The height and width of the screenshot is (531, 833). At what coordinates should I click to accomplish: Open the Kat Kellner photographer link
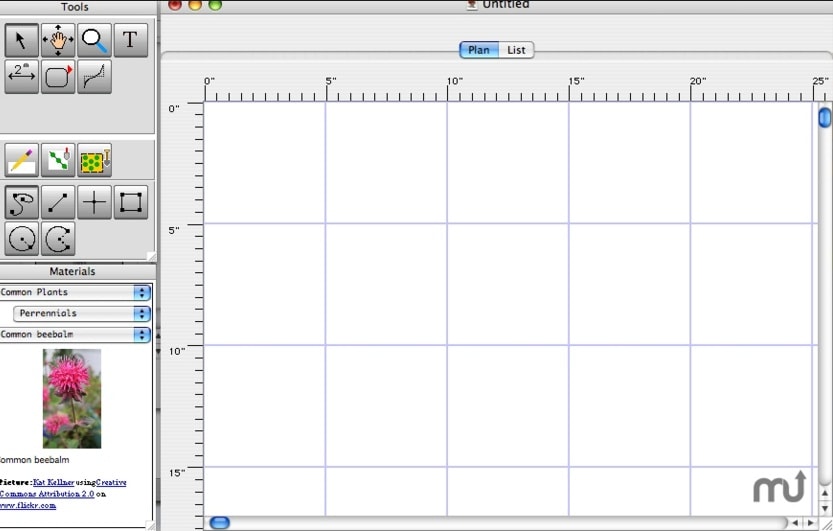click(53, 482)
